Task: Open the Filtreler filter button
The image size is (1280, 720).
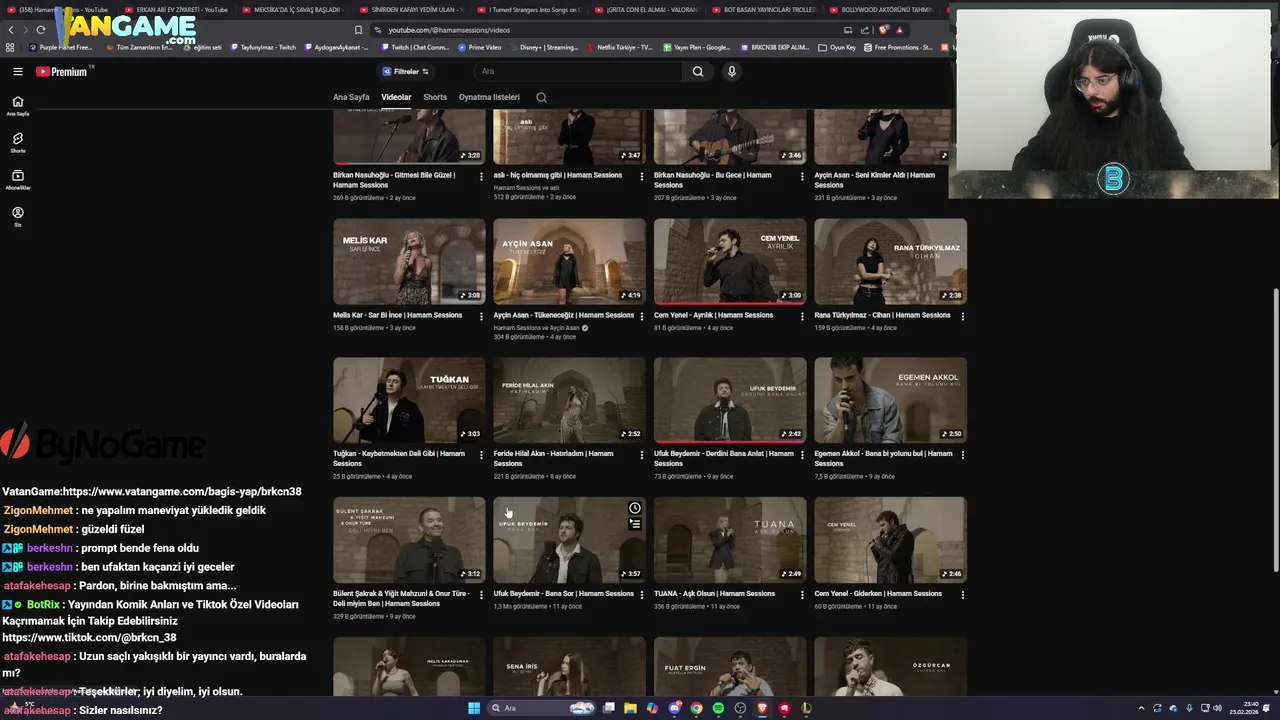Action: 405,71
